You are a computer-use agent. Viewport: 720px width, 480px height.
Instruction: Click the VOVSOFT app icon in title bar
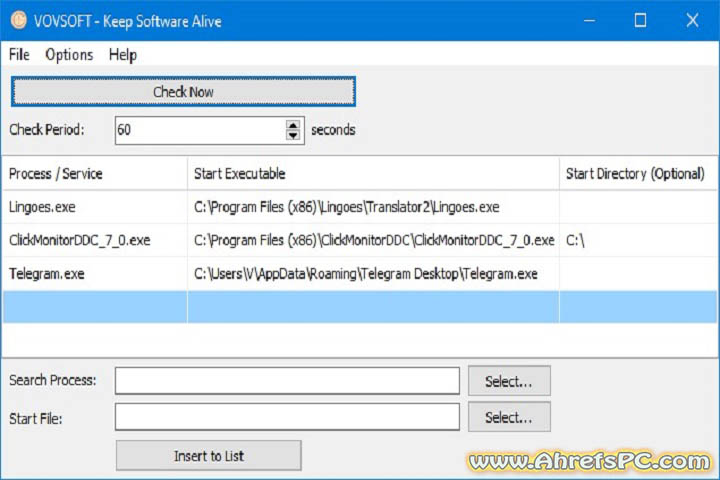19,21
